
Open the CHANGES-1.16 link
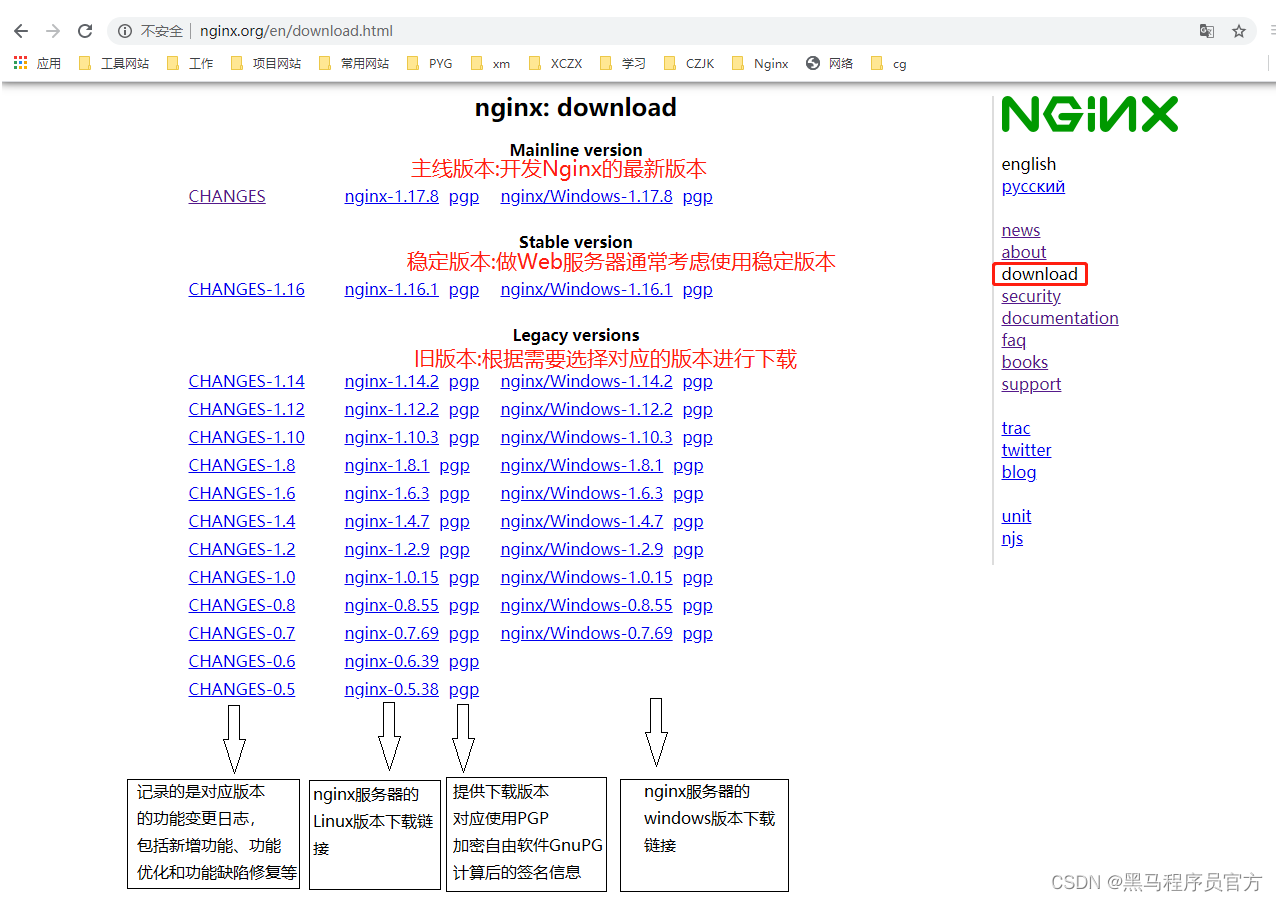point(247,289)
